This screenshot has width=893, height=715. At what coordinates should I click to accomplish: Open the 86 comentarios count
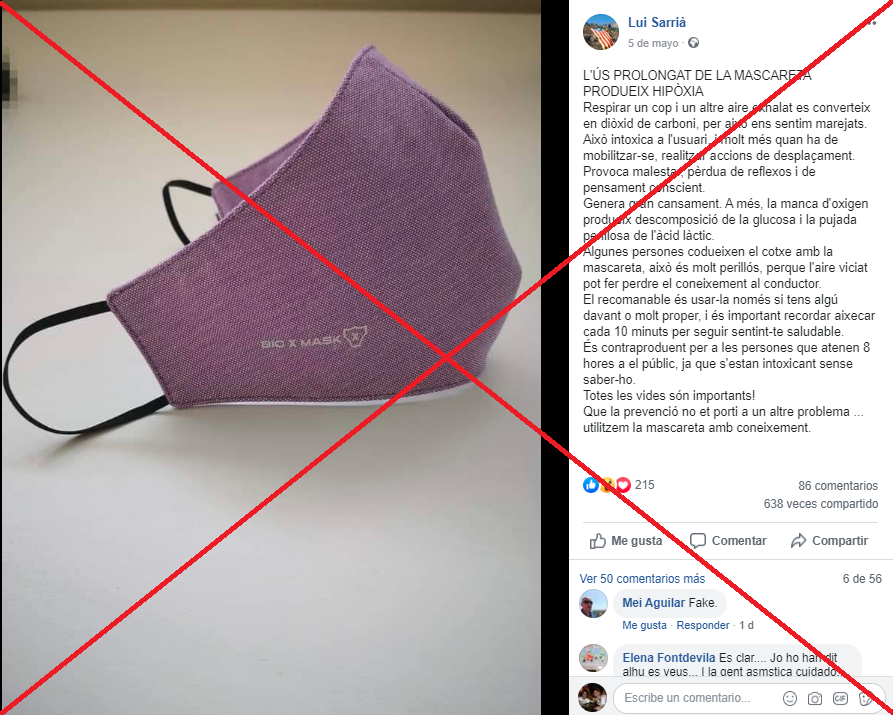coord(838,486)
